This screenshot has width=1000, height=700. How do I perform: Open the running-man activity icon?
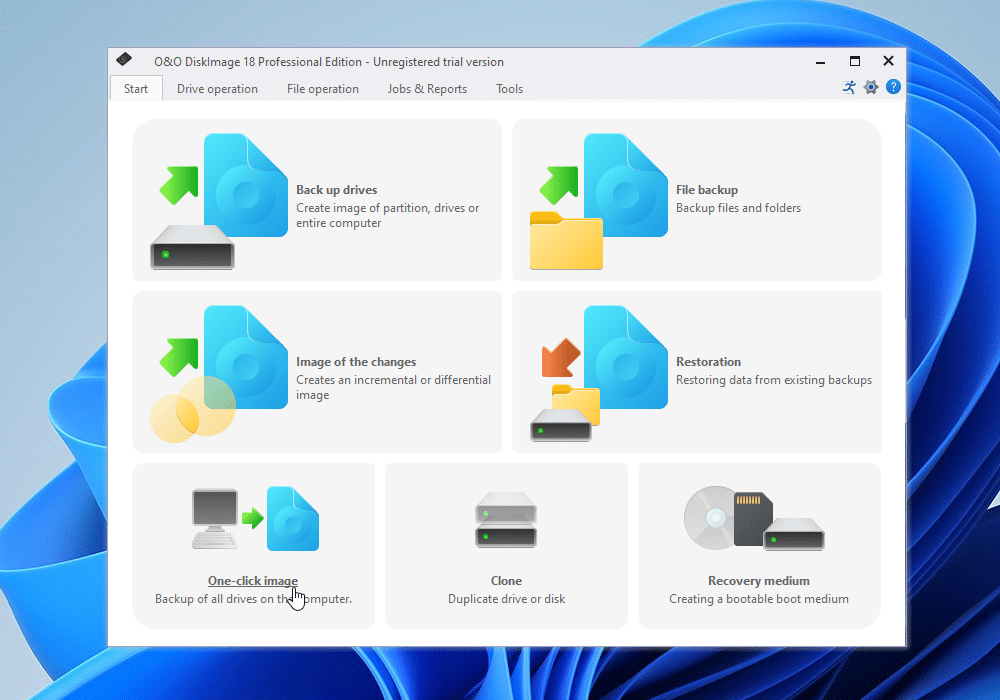pos(849,87)
